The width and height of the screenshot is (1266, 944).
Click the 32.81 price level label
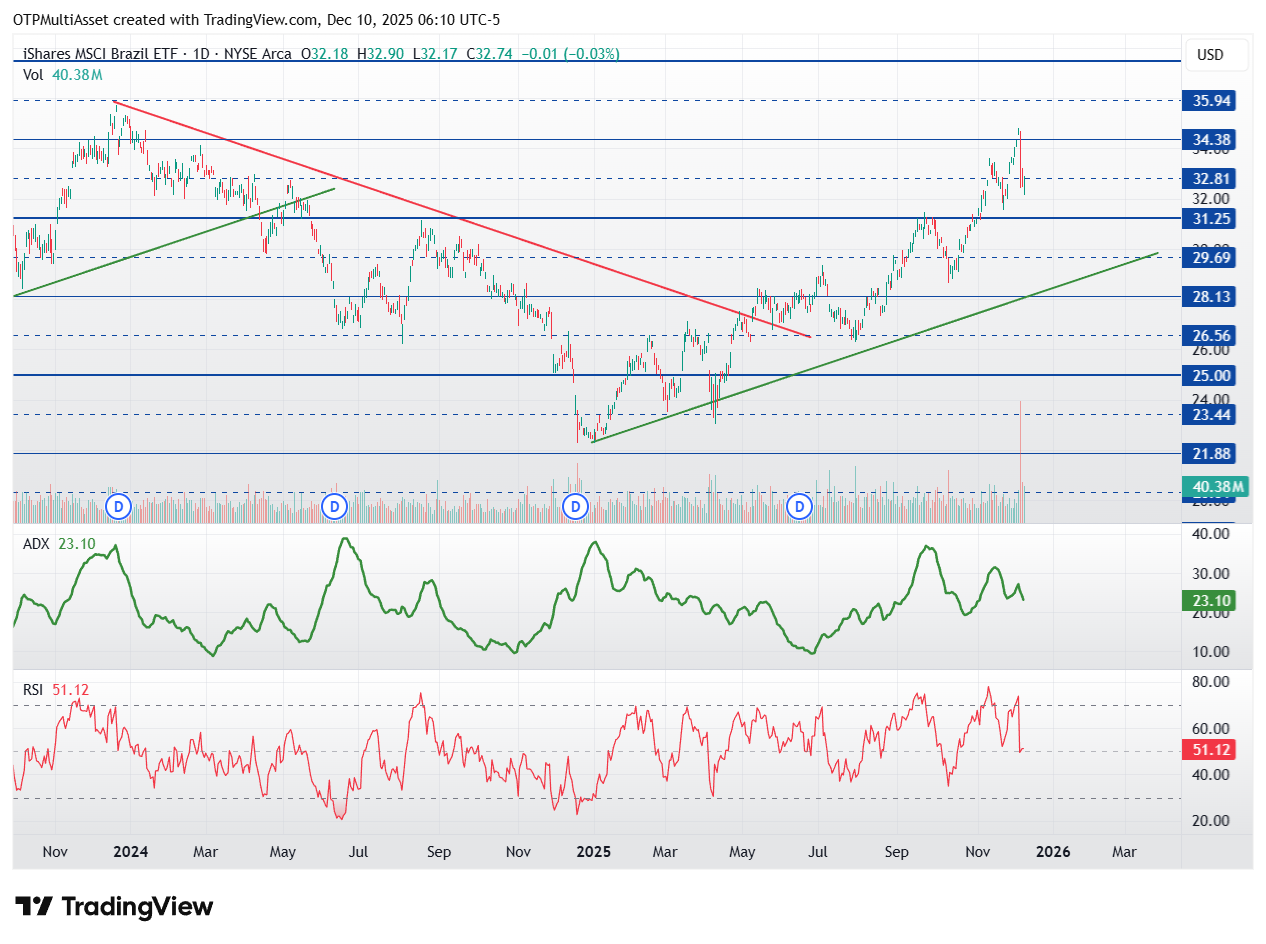(x=1209, y=179)
